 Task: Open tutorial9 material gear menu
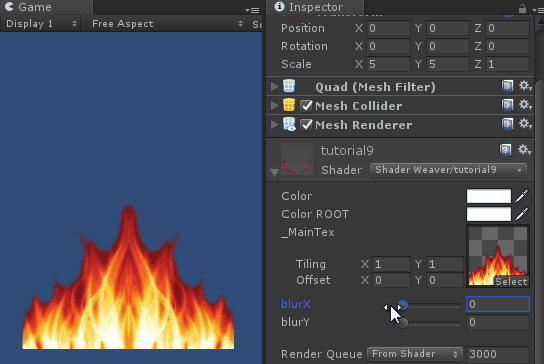click(x=524, y=150)
